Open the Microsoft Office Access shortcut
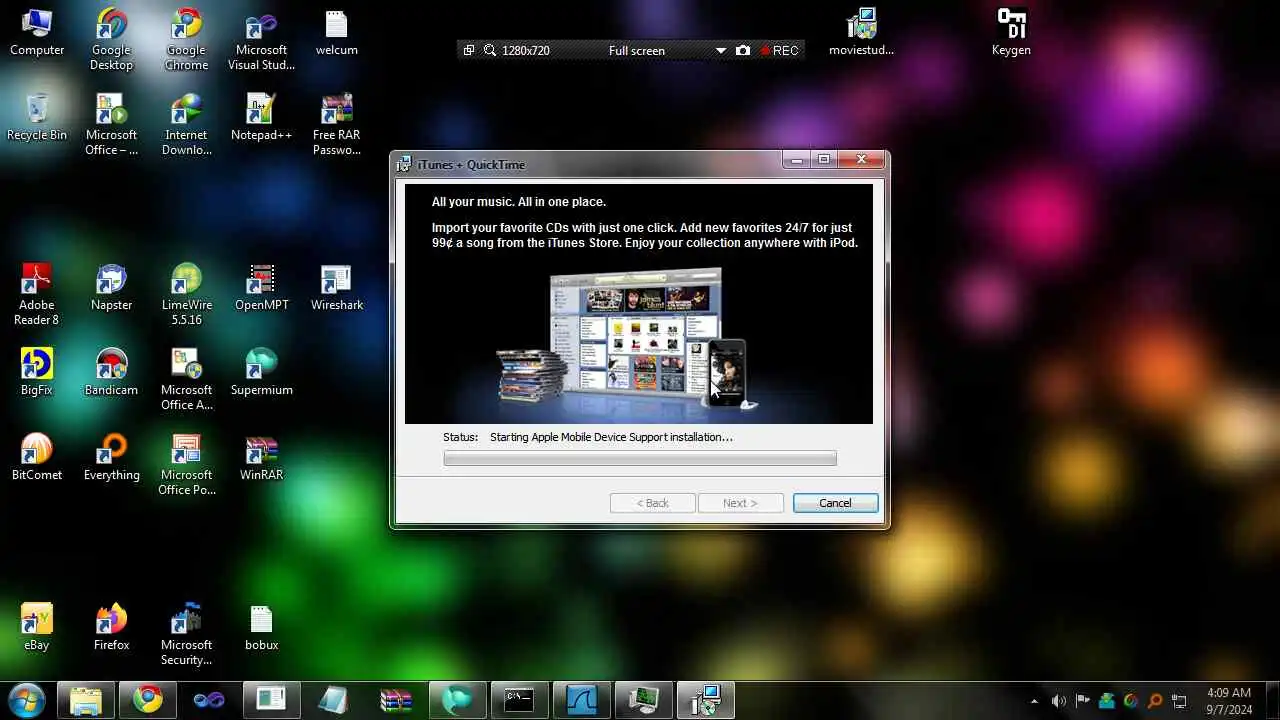Screen dimensions: 1280x720 tap(186, 380)
